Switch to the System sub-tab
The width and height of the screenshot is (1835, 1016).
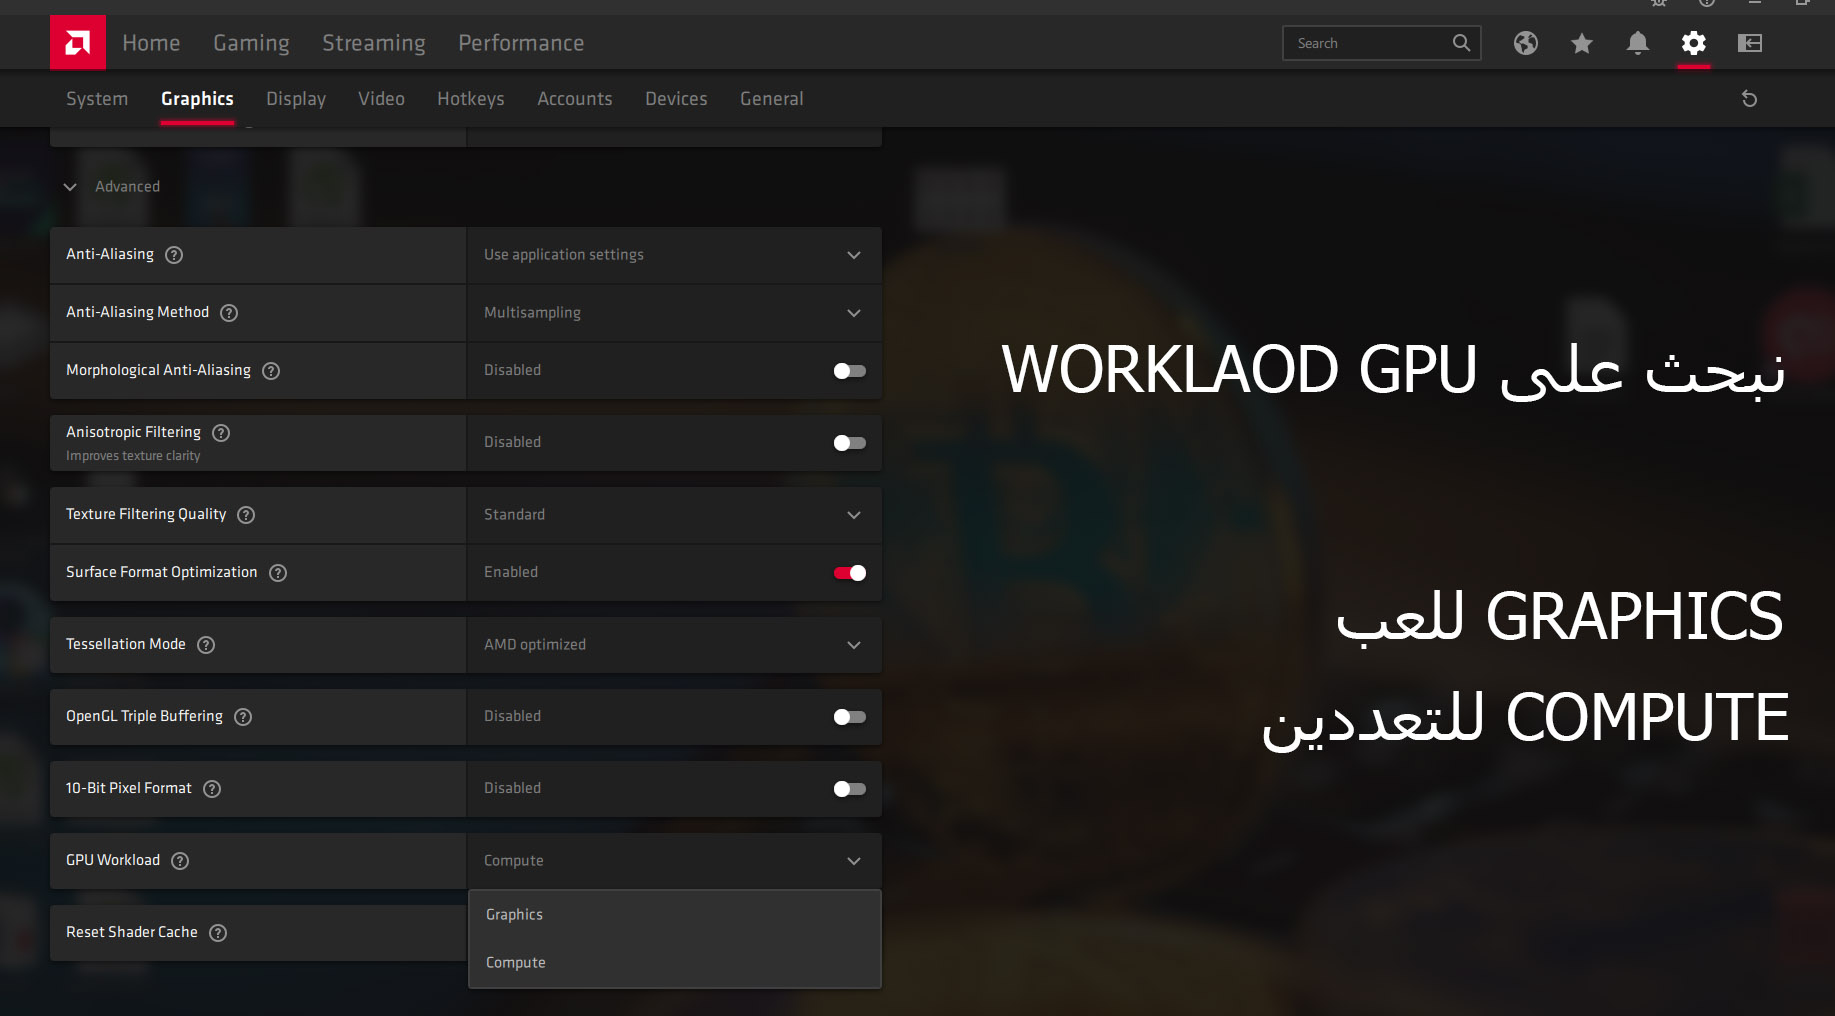pos(97,99)
